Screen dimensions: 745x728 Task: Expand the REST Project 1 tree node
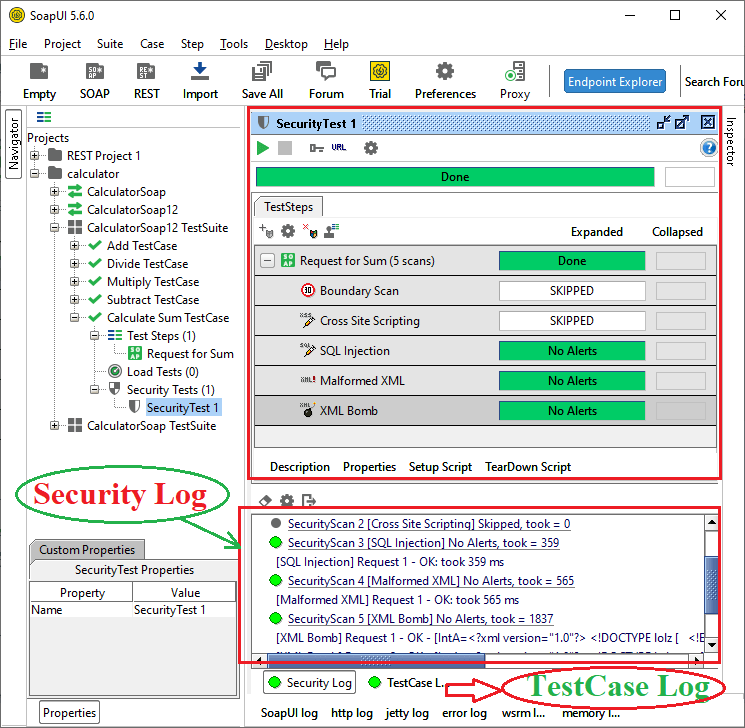pos(35,156)
